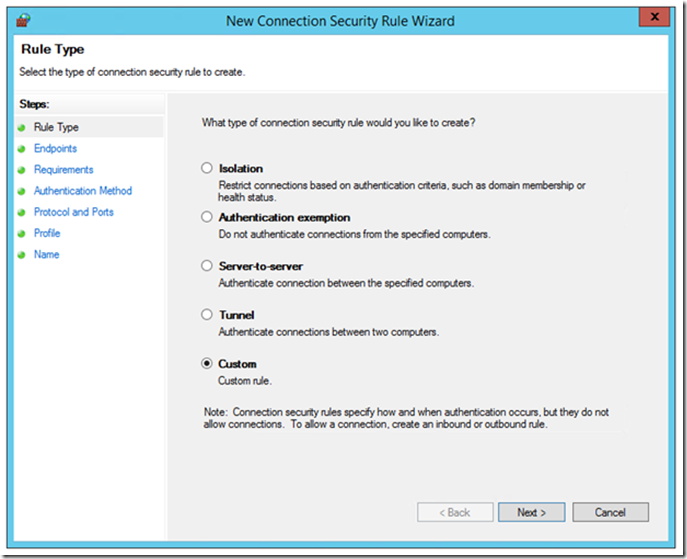Close the wizard window
The image size is (687, 559).
coord(655,18)
